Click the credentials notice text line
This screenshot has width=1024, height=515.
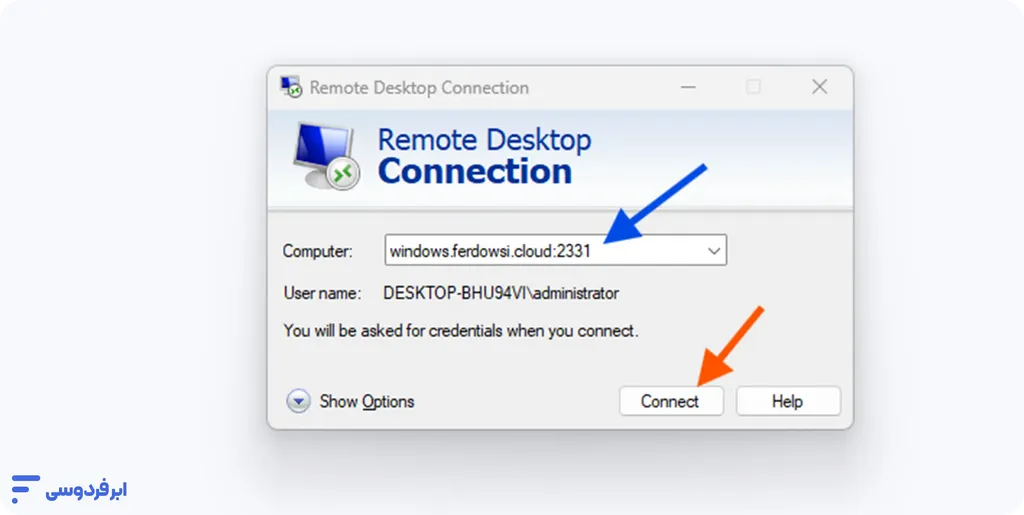pyautogui.click(x=461, y=331)
